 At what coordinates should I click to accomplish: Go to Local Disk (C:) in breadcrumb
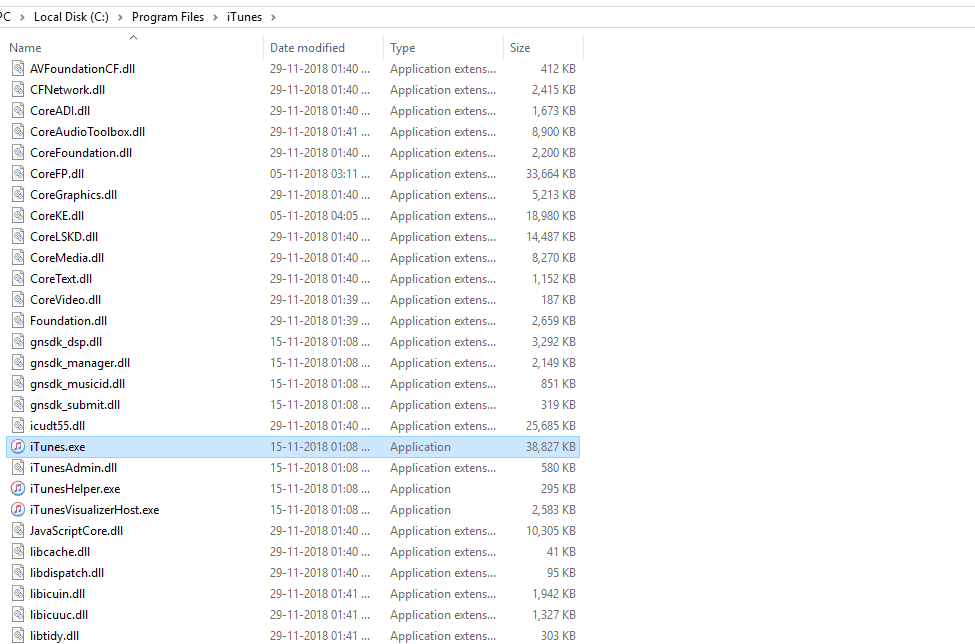(71, 17)
